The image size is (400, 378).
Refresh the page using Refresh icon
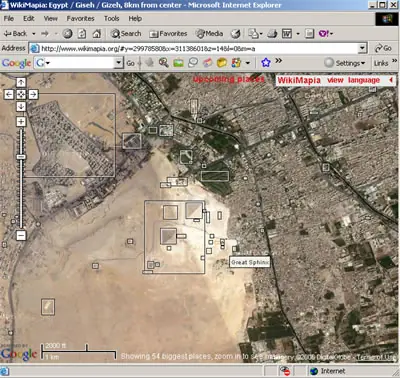point(82,33)
